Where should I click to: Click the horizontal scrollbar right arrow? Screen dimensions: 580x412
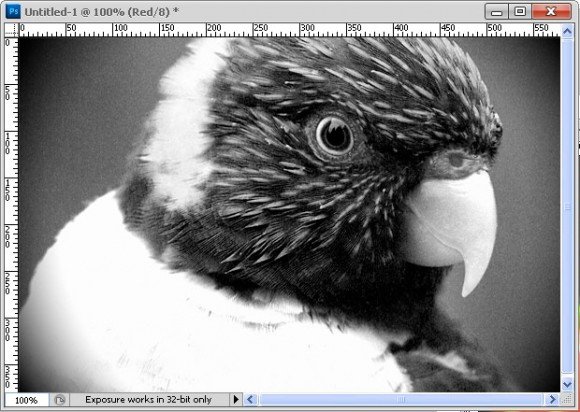[x=552, y=399]
